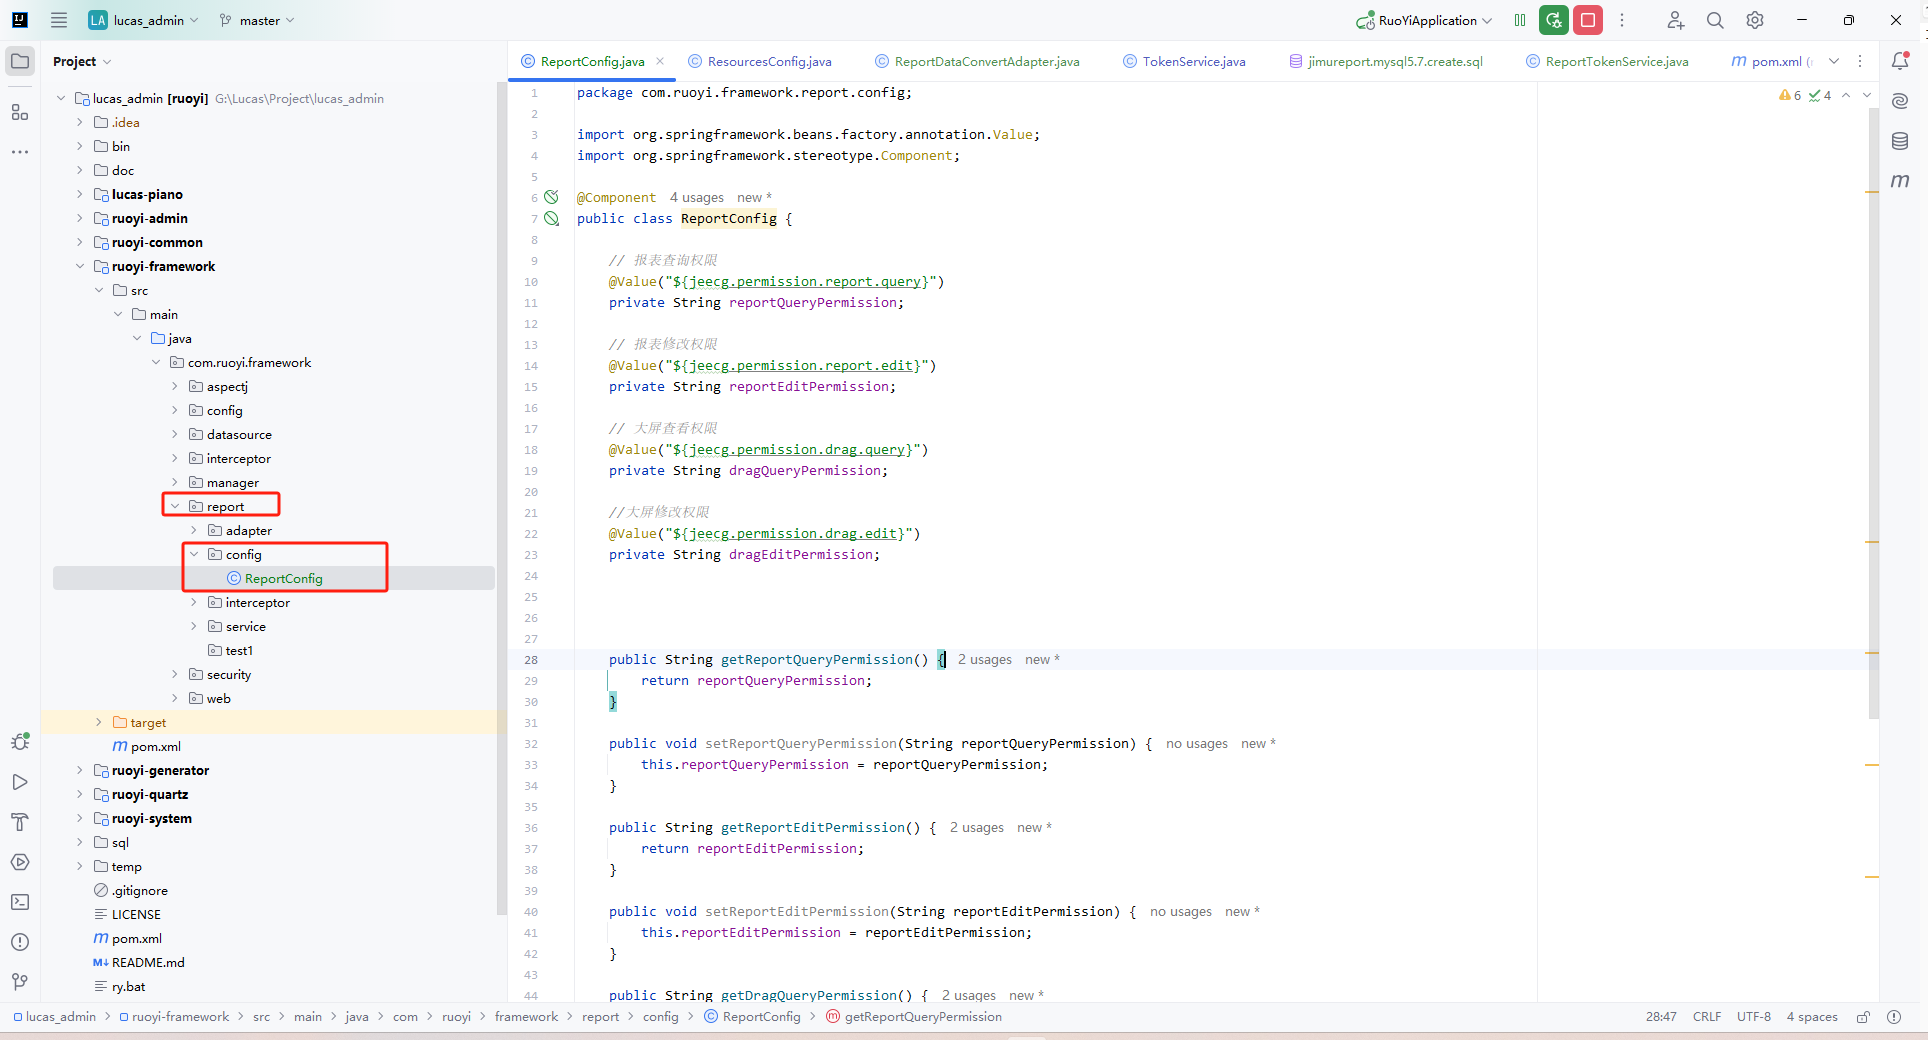Open the Terminal tool window

(20, 902)
